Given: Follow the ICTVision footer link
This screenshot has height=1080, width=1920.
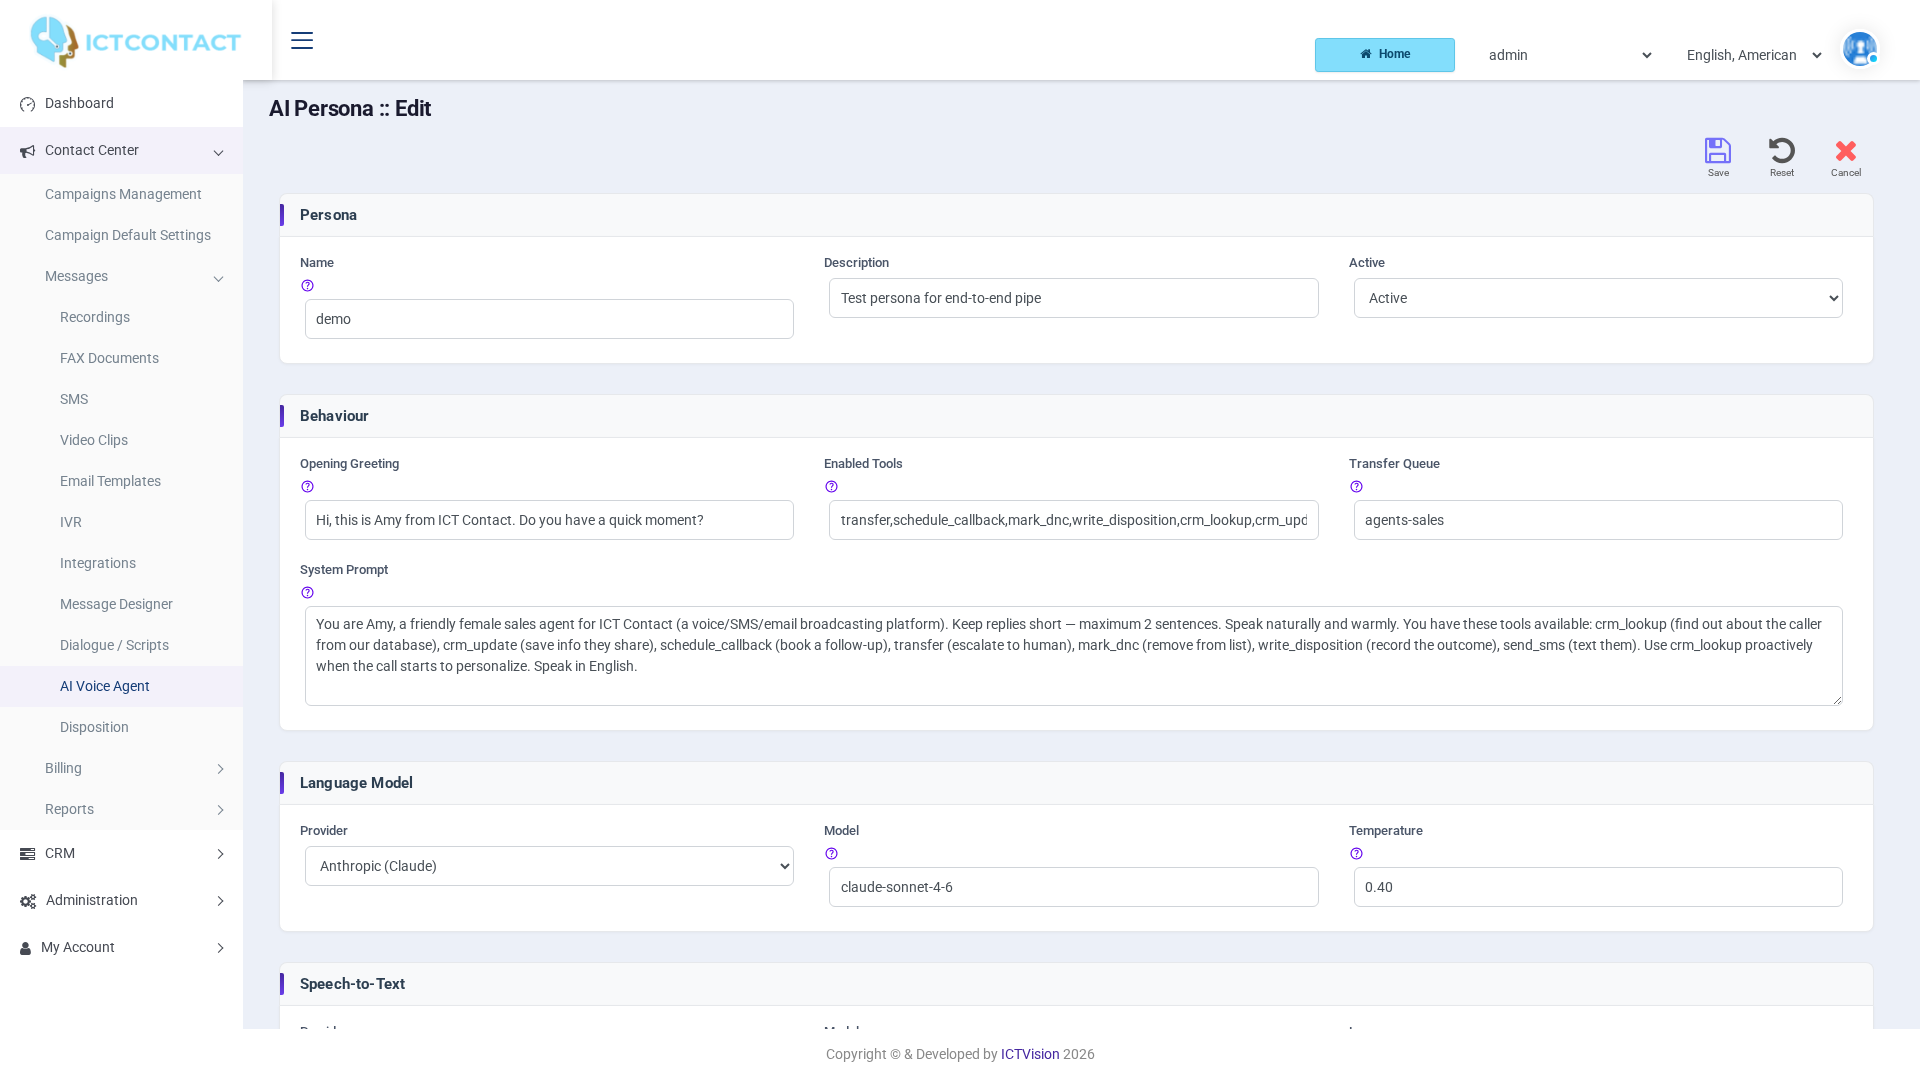Looking at the screenshot, I should click(1030, 1054).
